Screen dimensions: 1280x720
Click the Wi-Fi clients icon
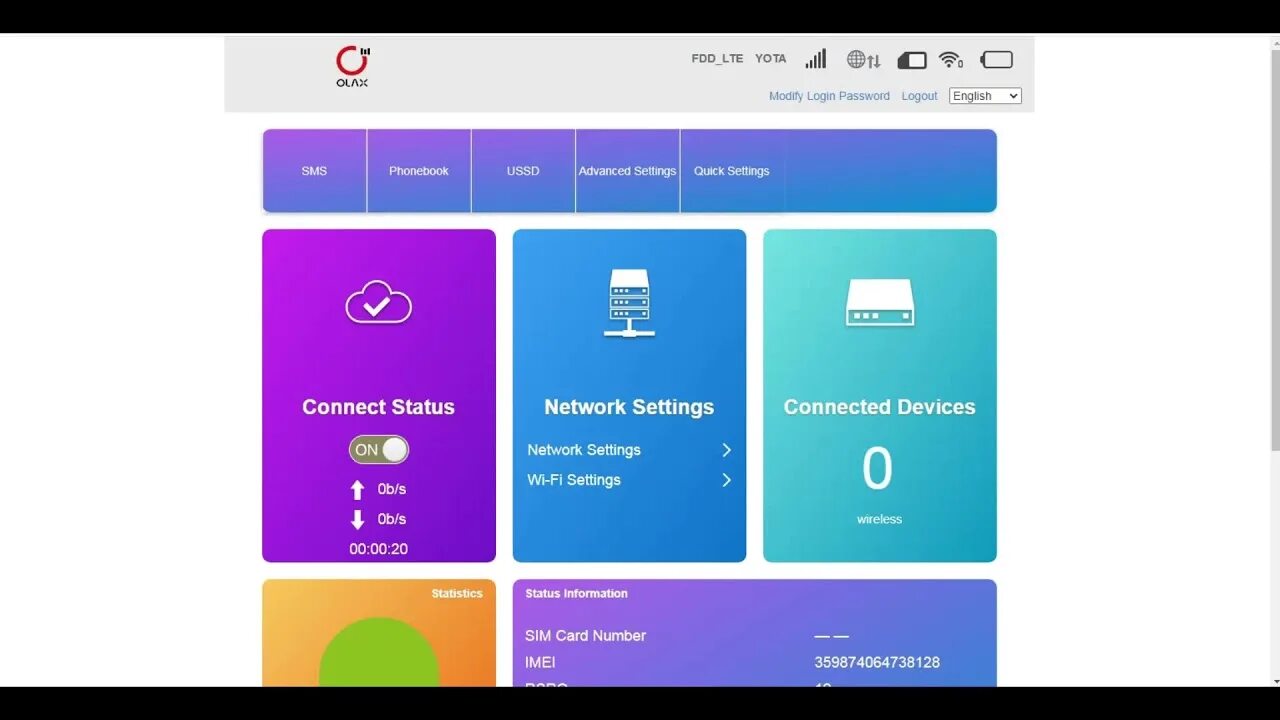[x=951, y=60]
